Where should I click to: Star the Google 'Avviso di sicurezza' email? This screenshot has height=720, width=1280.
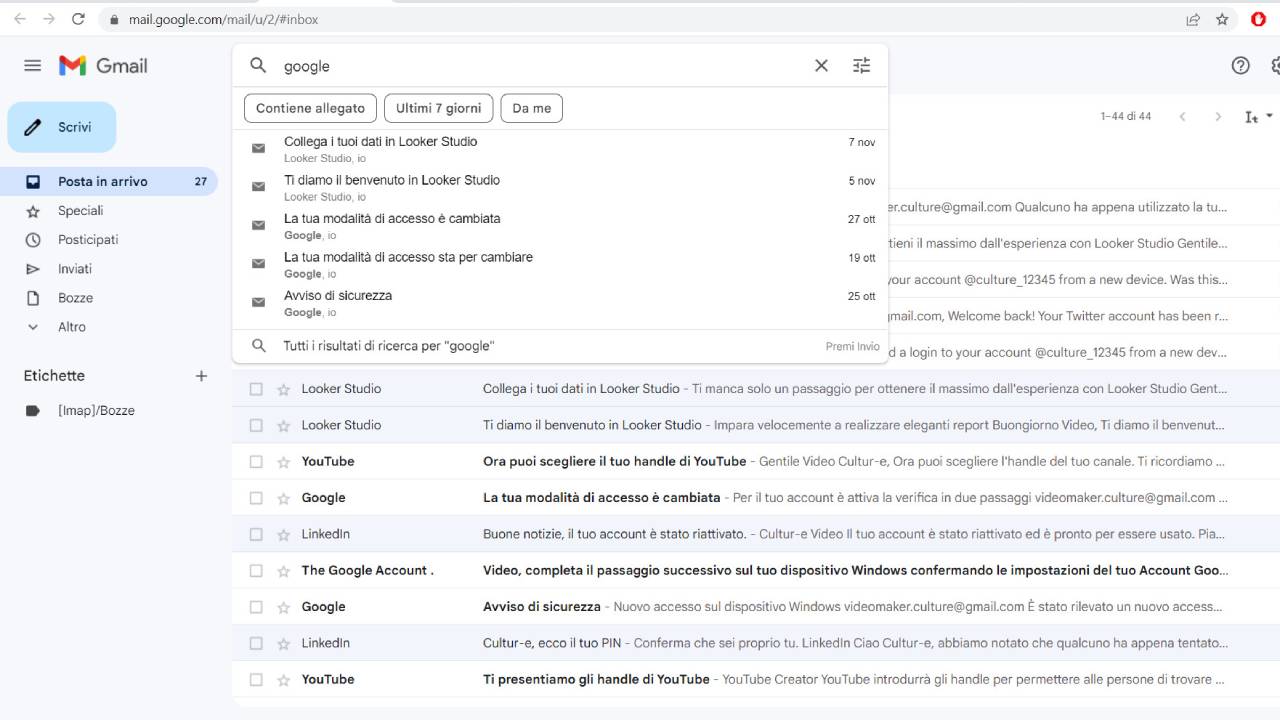(283, 607)
